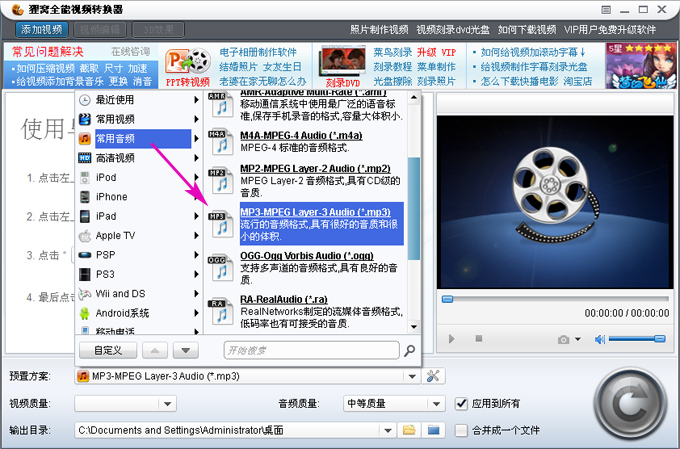Expand the PS3 submenu arrow
The height and width of the screenshot is (449, 680).
coord(196,274)
